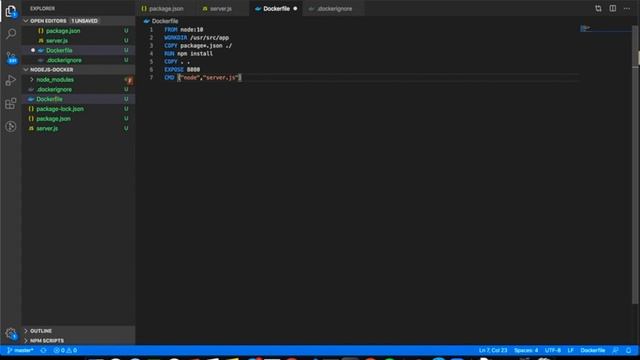The height and width of the screenshot is (360, 640).
Task: Expand the Outline section
Action: tap(26, 331)
